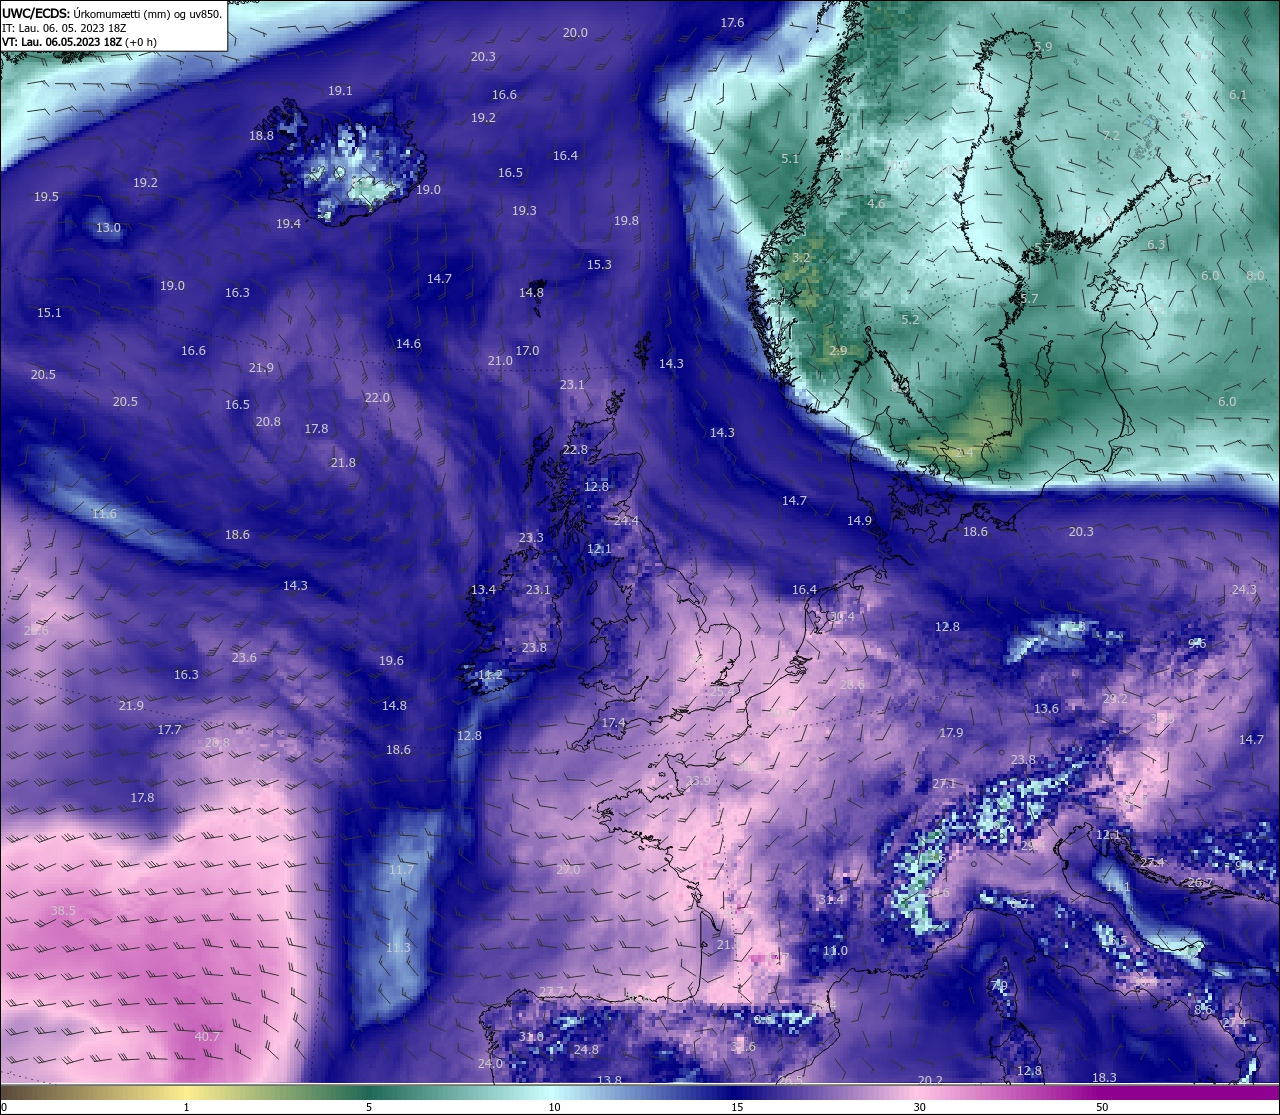This screenshot has width=1280, height=1115.
Task: Click the map value 27.0
Action: (568, 870)
